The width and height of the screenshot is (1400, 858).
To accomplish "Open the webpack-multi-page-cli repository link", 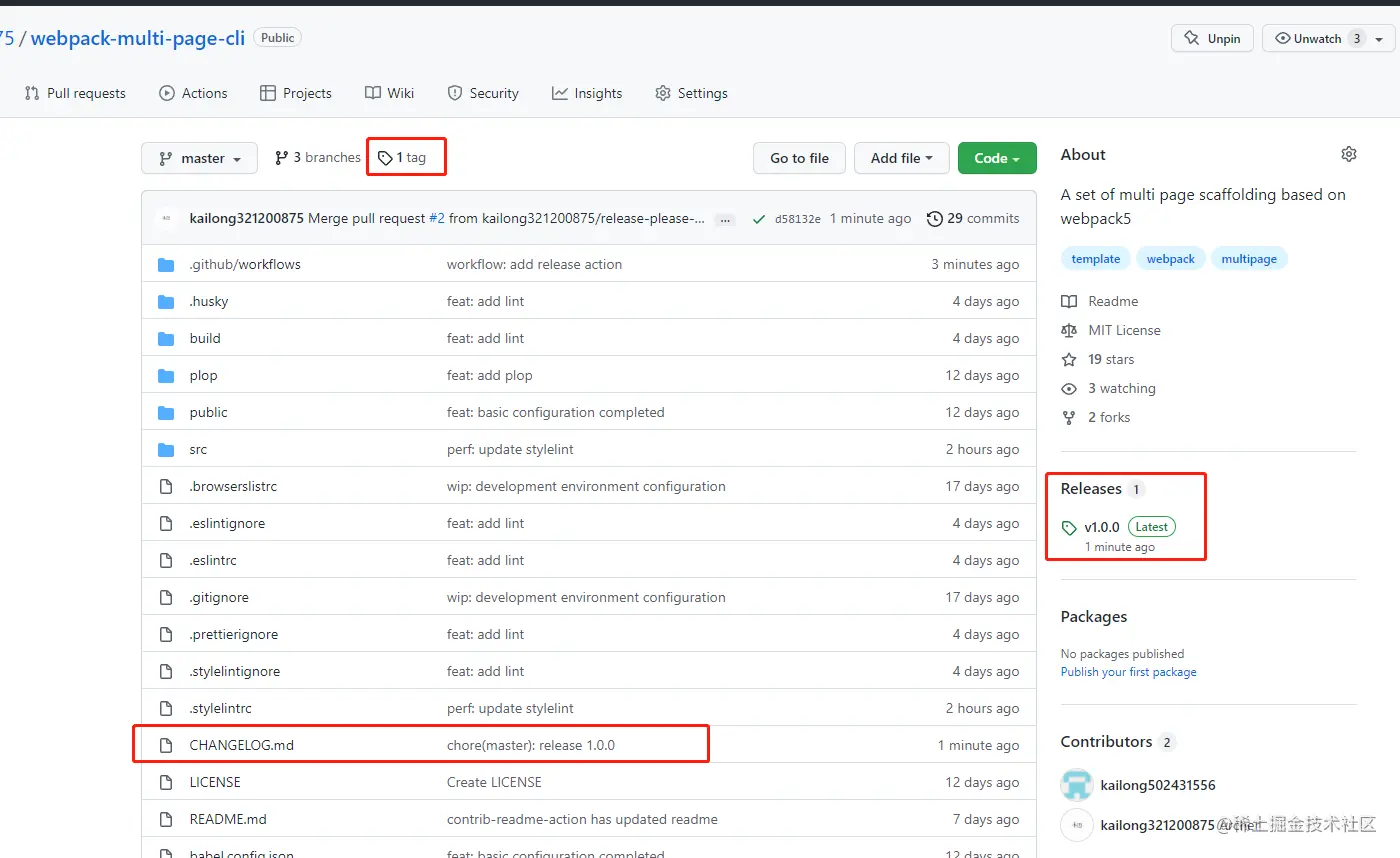I will [x=138, y=38].
